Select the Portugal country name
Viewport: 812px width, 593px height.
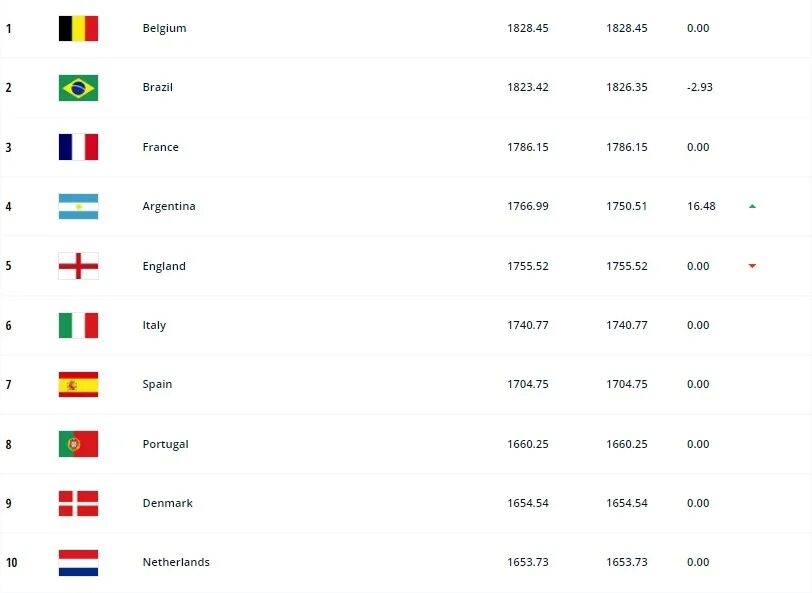point(165,444)
